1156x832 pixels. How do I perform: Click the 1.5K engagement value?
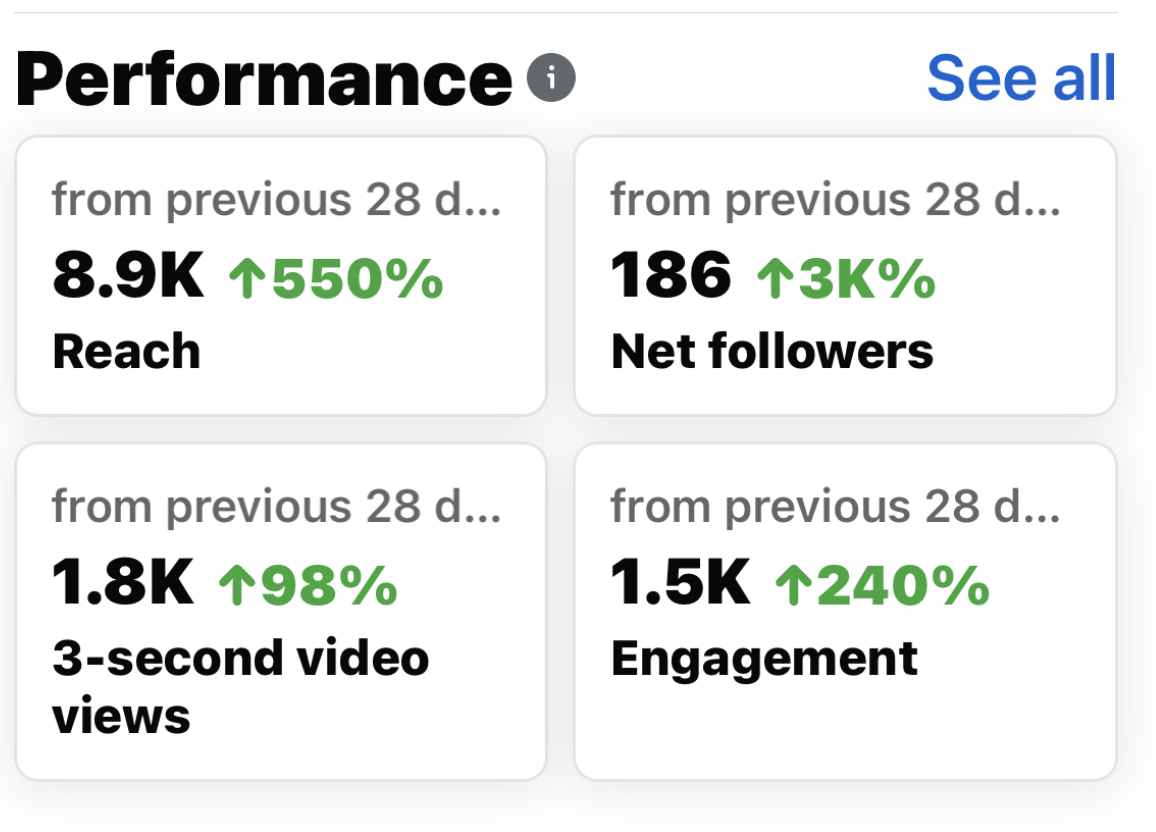point(680,584)
